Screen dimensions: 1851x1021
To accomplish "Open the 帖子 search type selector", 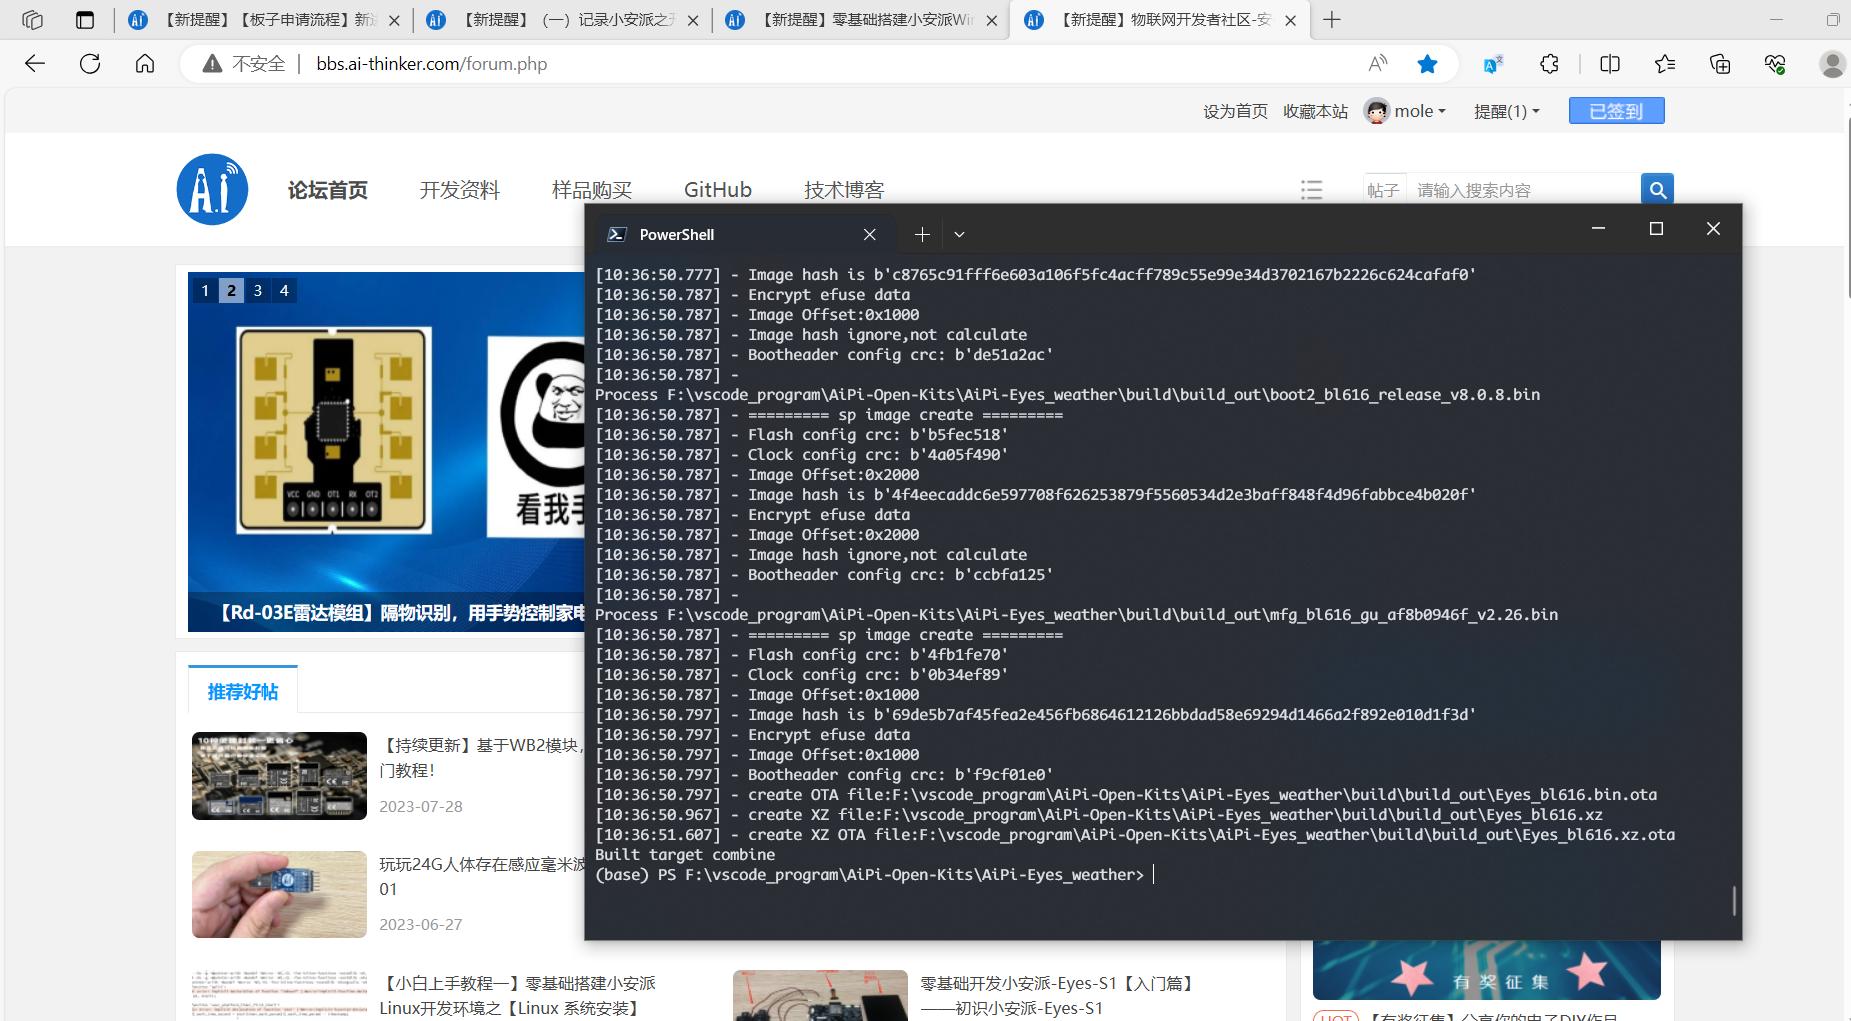I will [x=1384, y=190].
